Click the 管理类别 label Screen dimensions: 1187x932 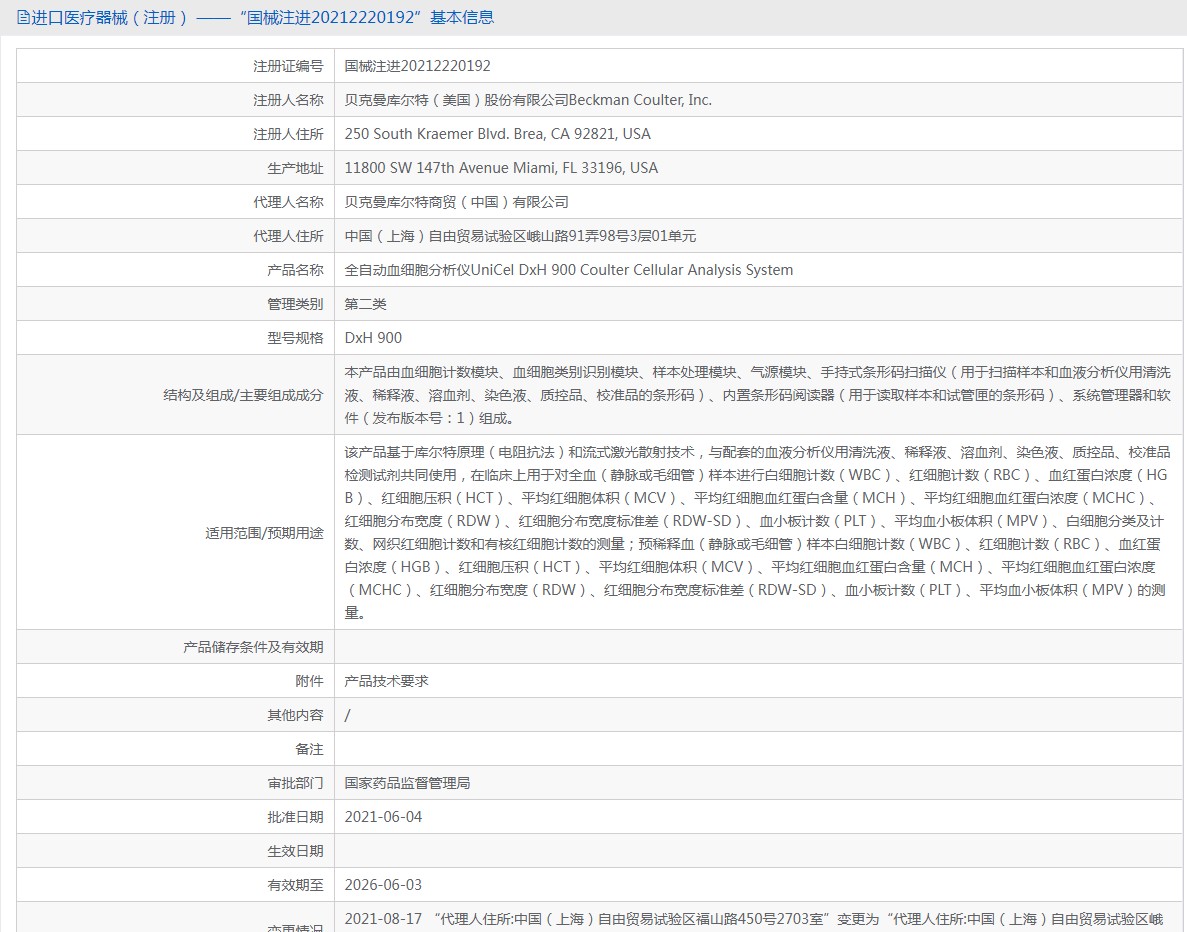295,304
